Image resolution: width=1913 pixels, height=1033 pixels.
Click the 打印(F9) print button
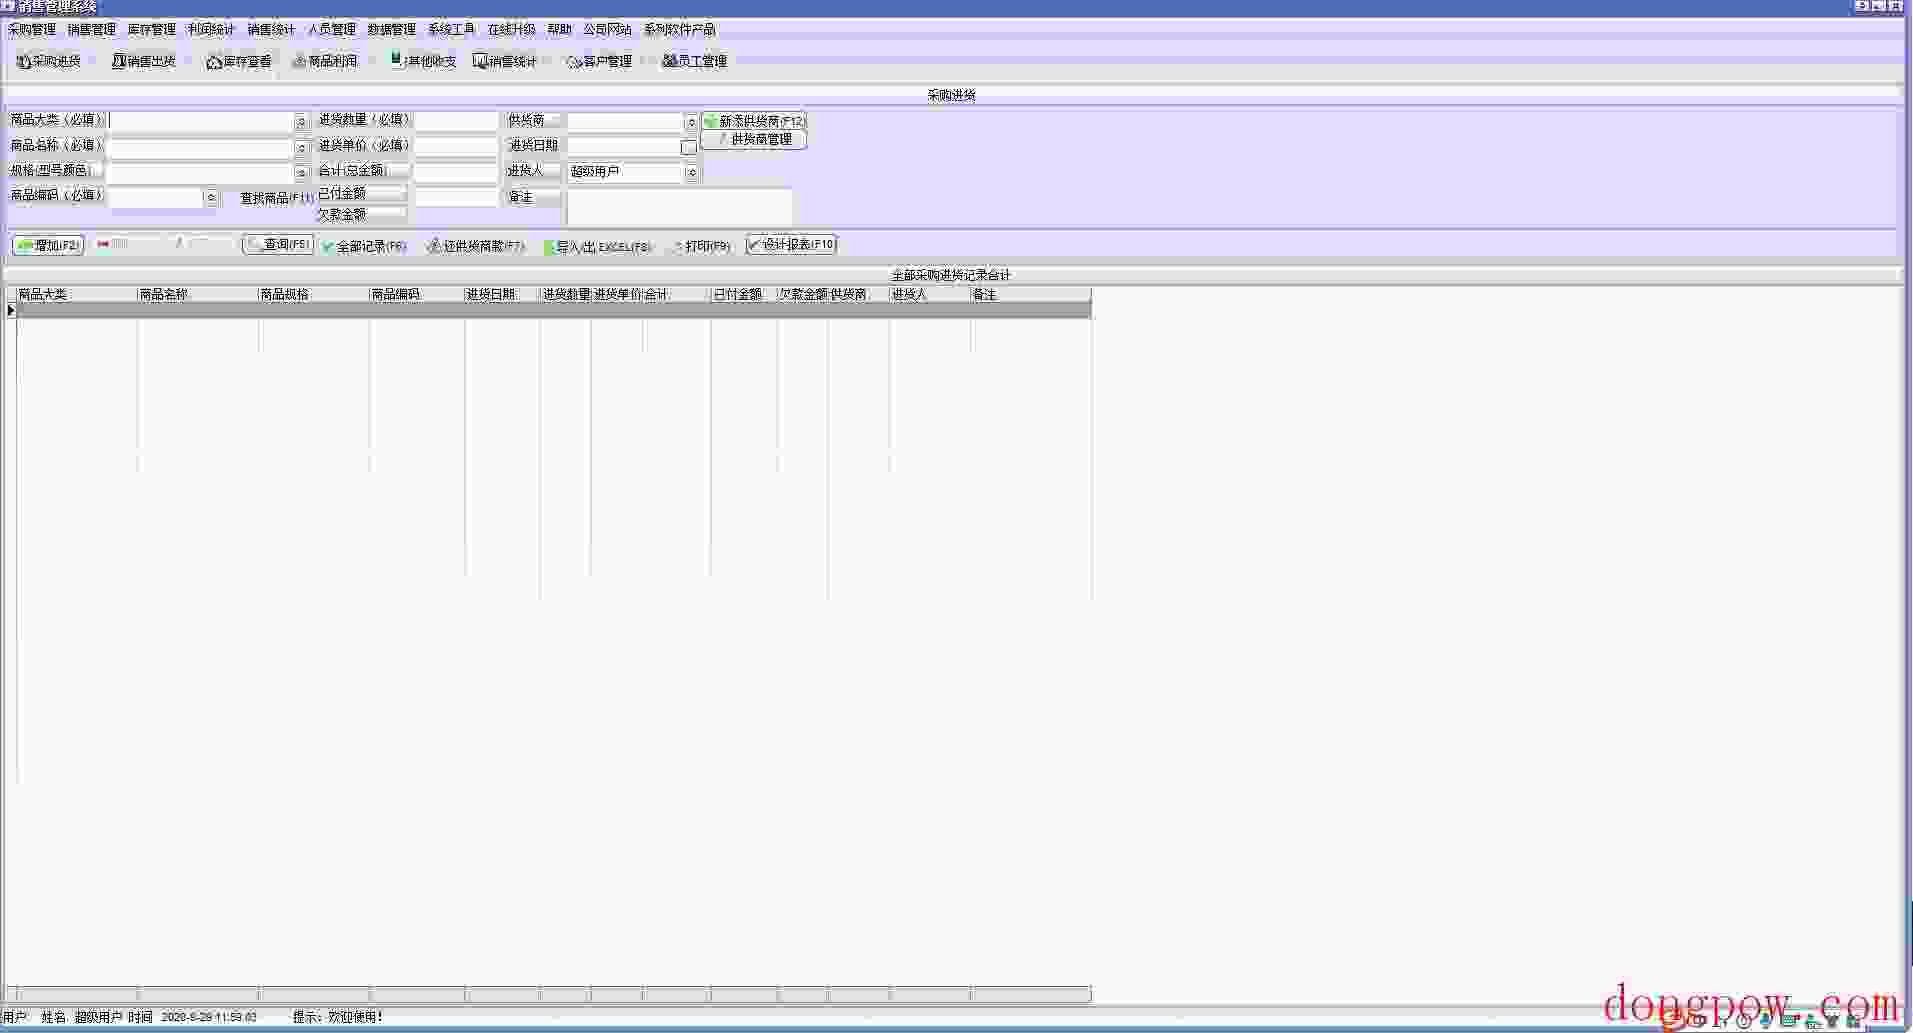(x=703, y=246)
